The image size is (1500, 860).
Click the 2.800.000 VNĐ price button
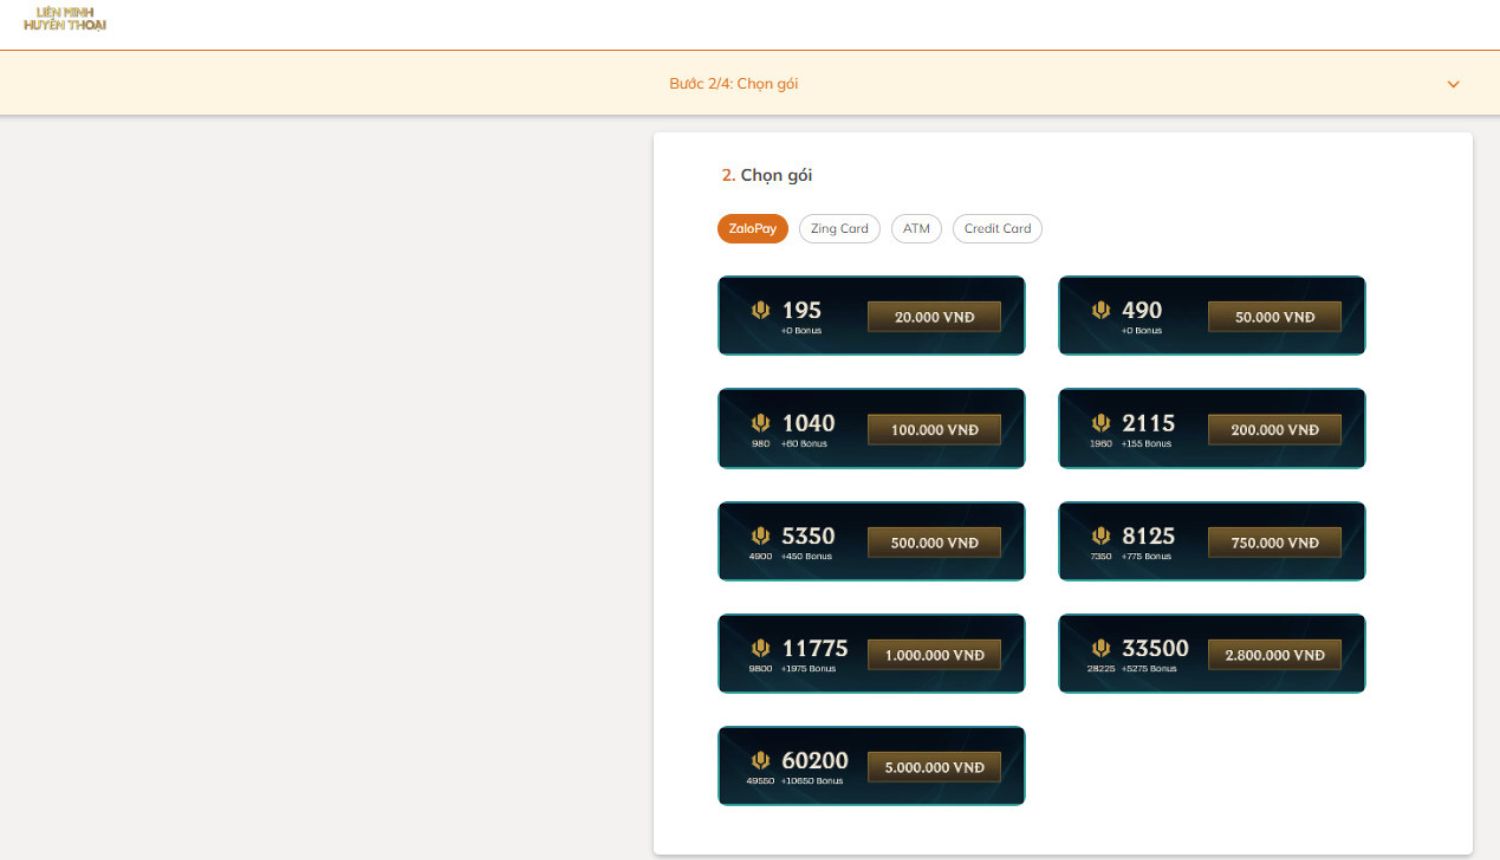1275,655
